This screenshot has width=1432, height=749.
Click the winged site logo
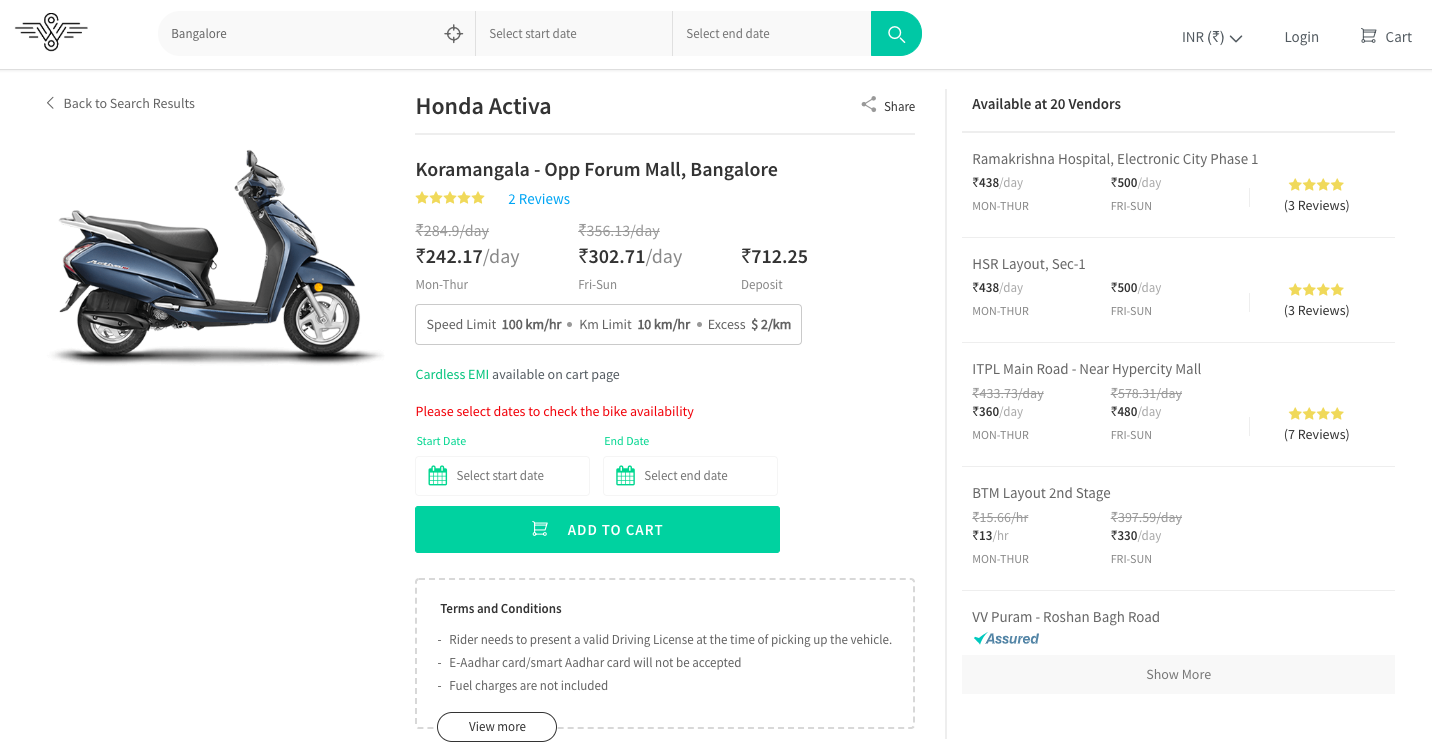click(x=51, y=33)
